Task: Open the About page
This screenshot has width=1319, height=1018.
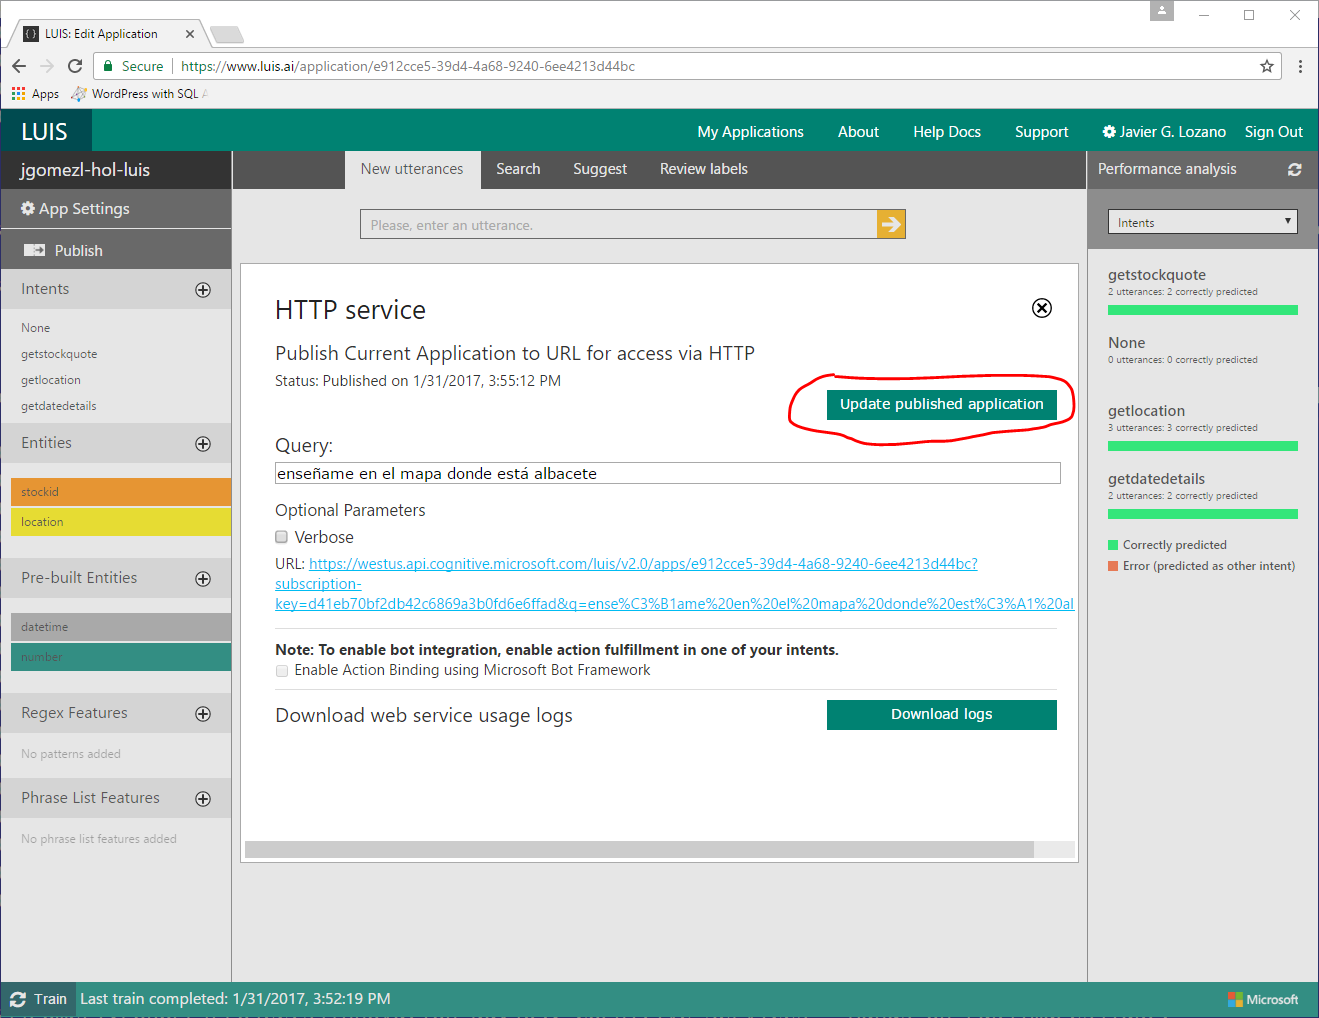Action: 858,132
